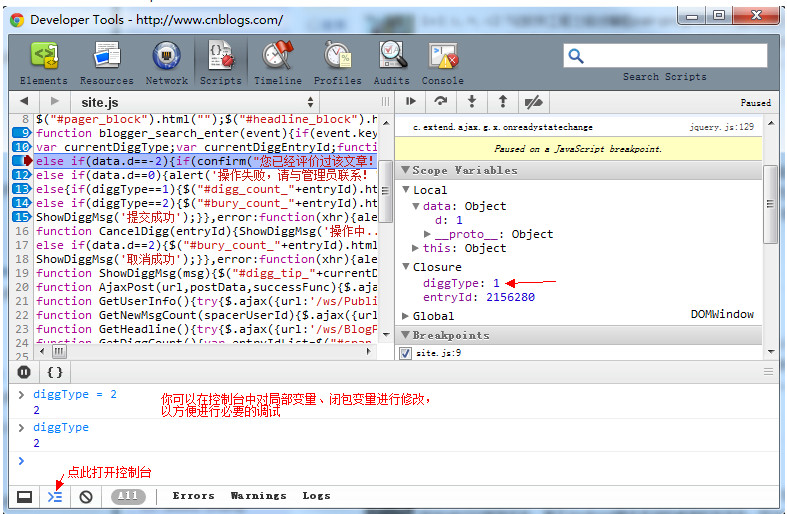
Task: Resume script execution
Action: 411,101
